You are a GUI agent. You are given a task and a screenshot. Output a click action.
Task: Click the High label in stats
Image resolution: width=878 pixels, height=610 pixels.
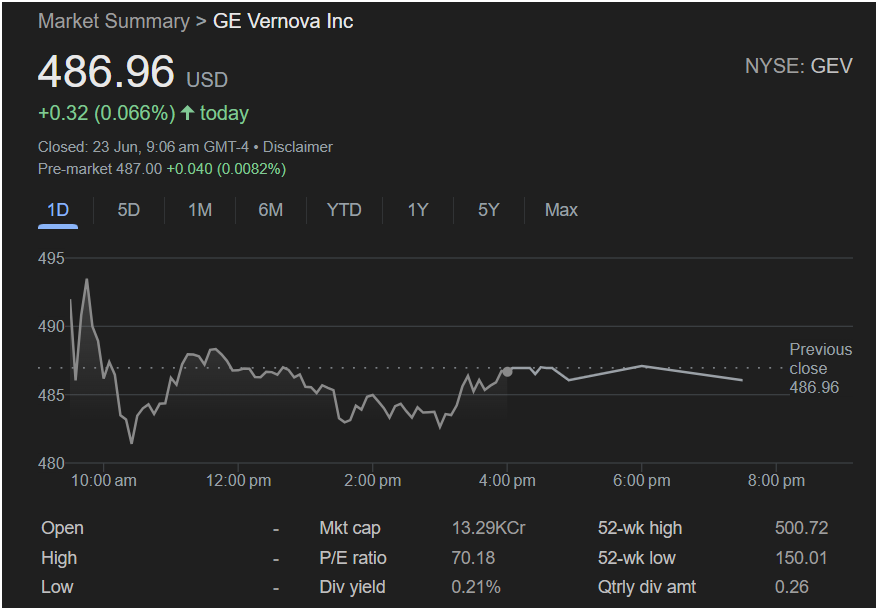point(59,558)
